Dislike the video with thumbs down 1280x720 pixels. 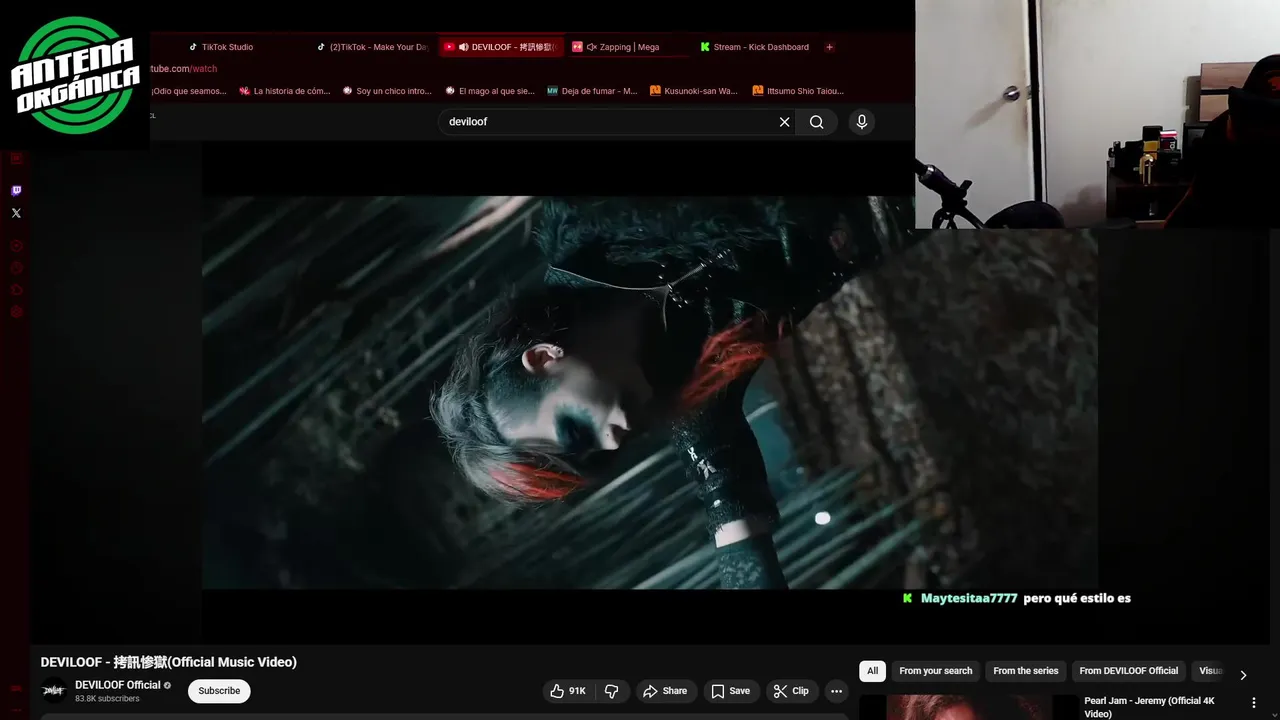pyautogui.click(x=612, y=691)
